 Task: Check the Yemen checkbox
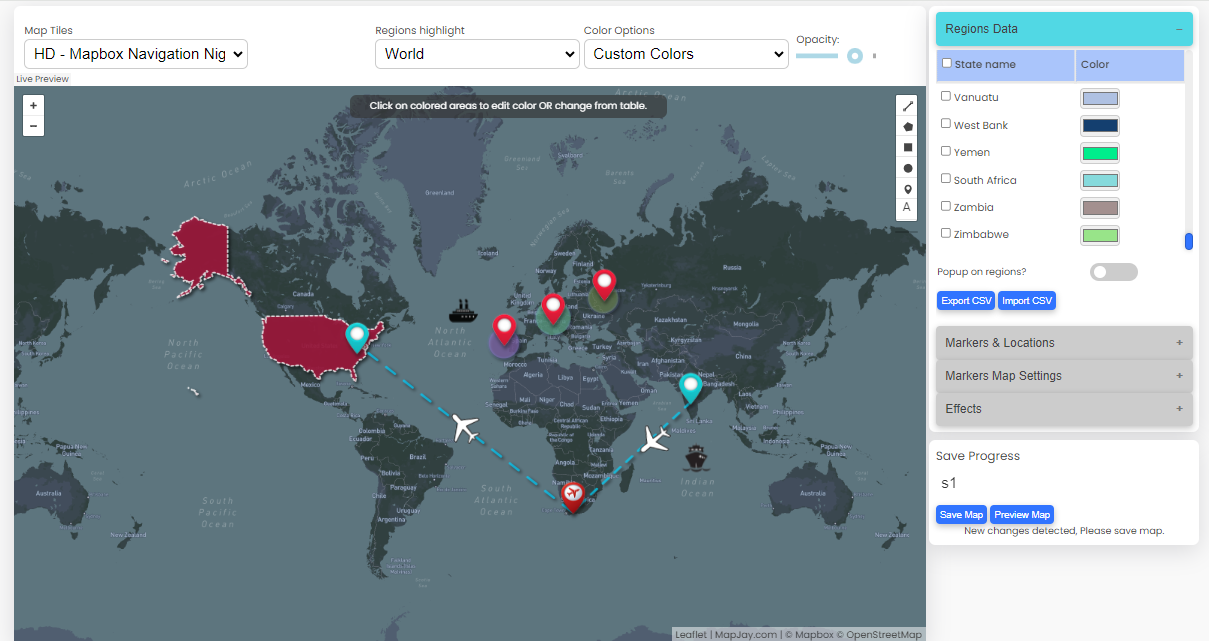[946, 151]
